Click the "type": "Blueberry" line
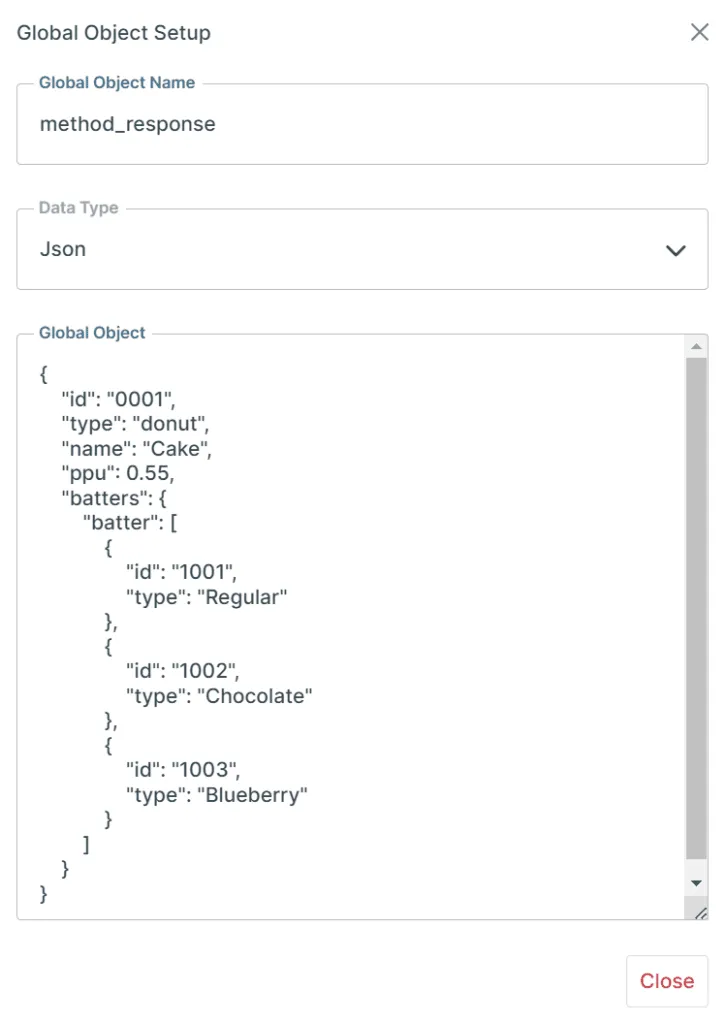The width and height of the screenshot is (726, 1024). [x=216, y=795]
